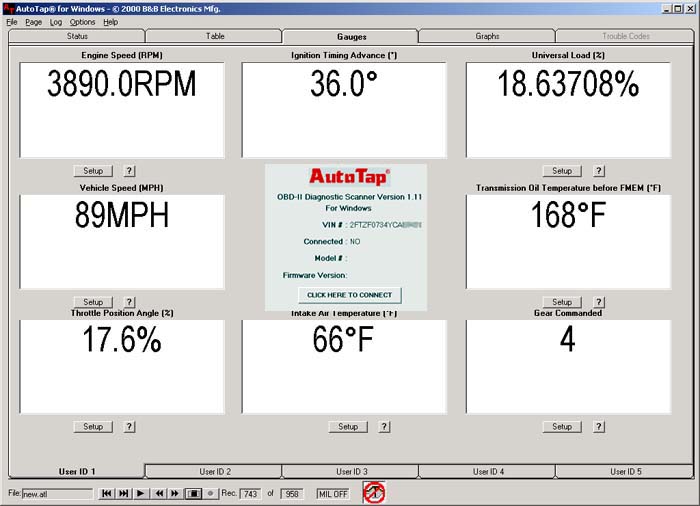
Task: Switch to the Graphs tab
Action: point(487,36)
